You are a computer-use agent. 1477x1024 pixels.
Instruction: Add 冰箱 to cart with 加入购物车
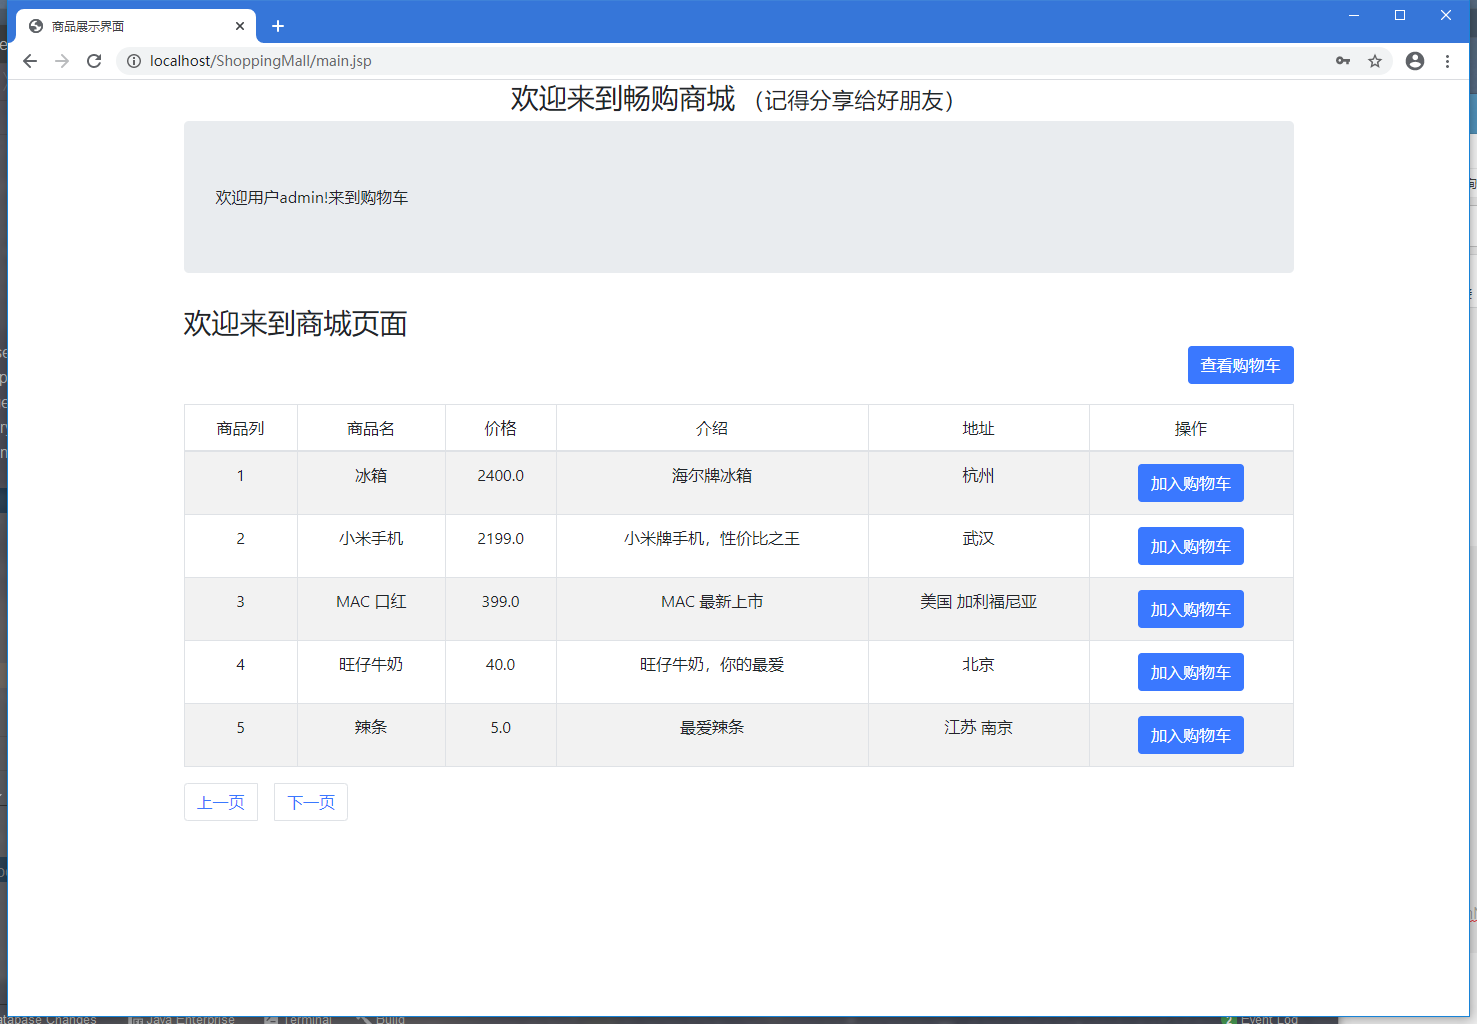(x=1190, y=483)
